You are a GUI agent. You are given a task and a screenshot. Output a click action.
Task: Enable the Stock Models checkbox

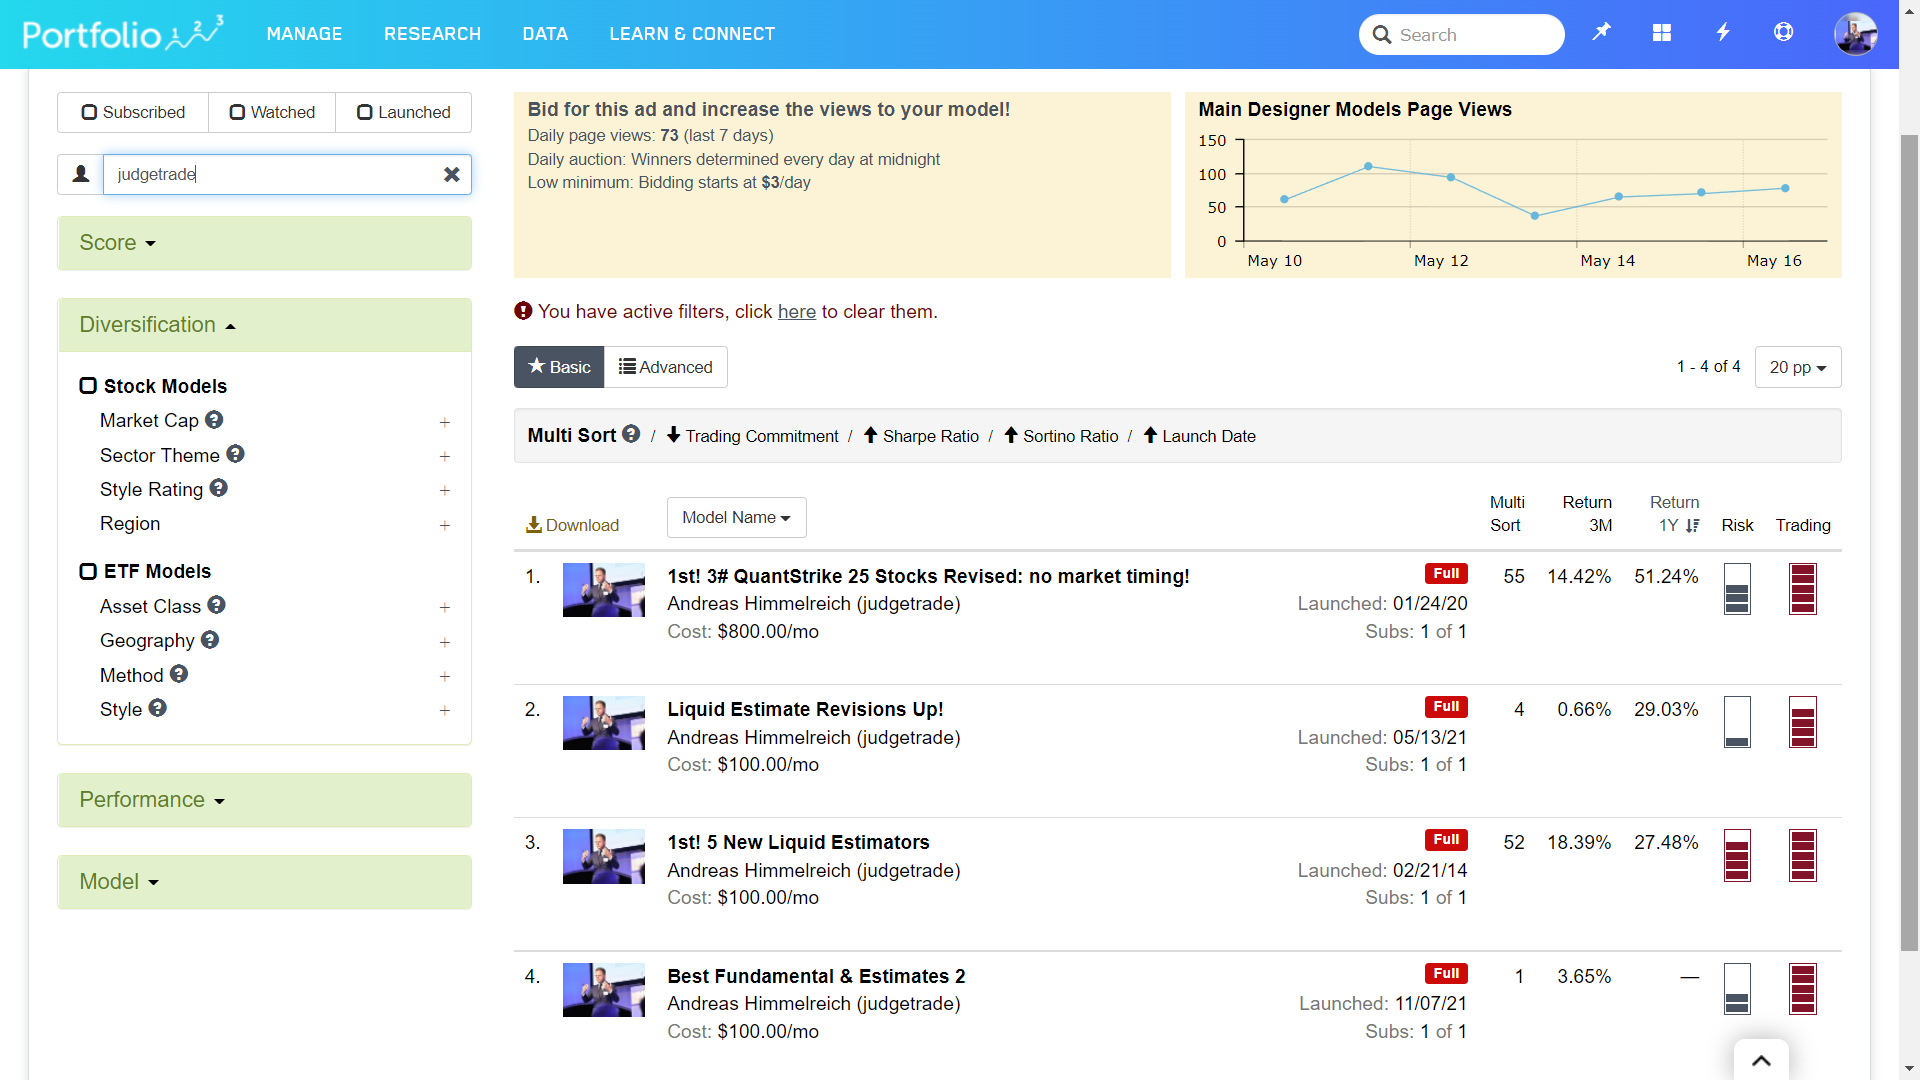88,386
